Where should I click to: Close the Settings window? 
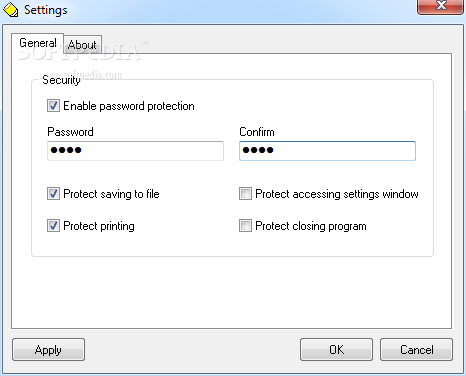point(441,6)
